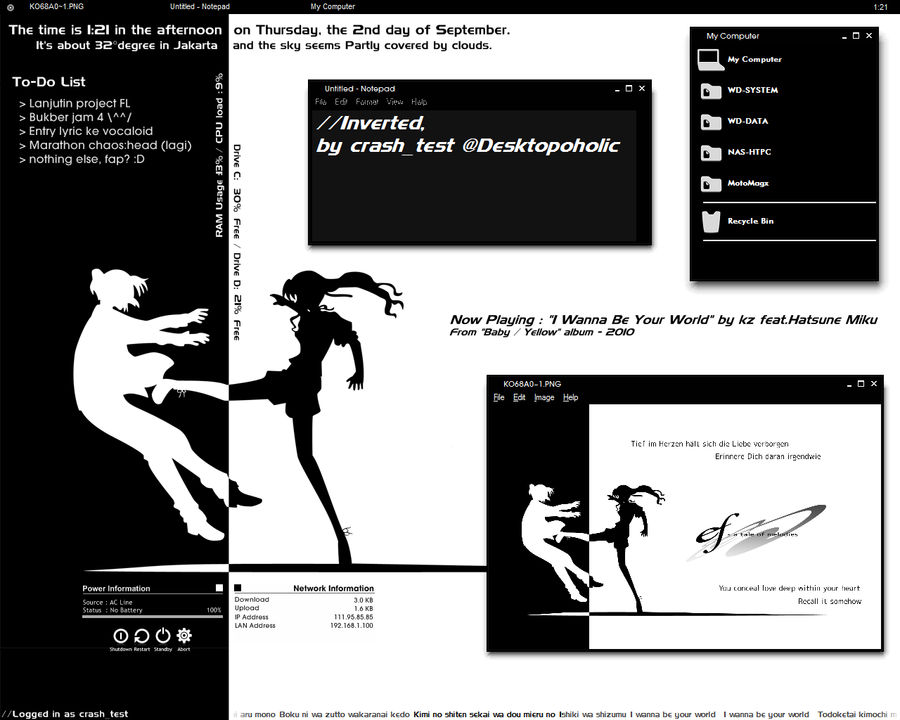Maximize the KO68A0~1.PNG viewer window
Image resolution: width=900 pixels, height=720 pixels.
(x=861, y=384)
